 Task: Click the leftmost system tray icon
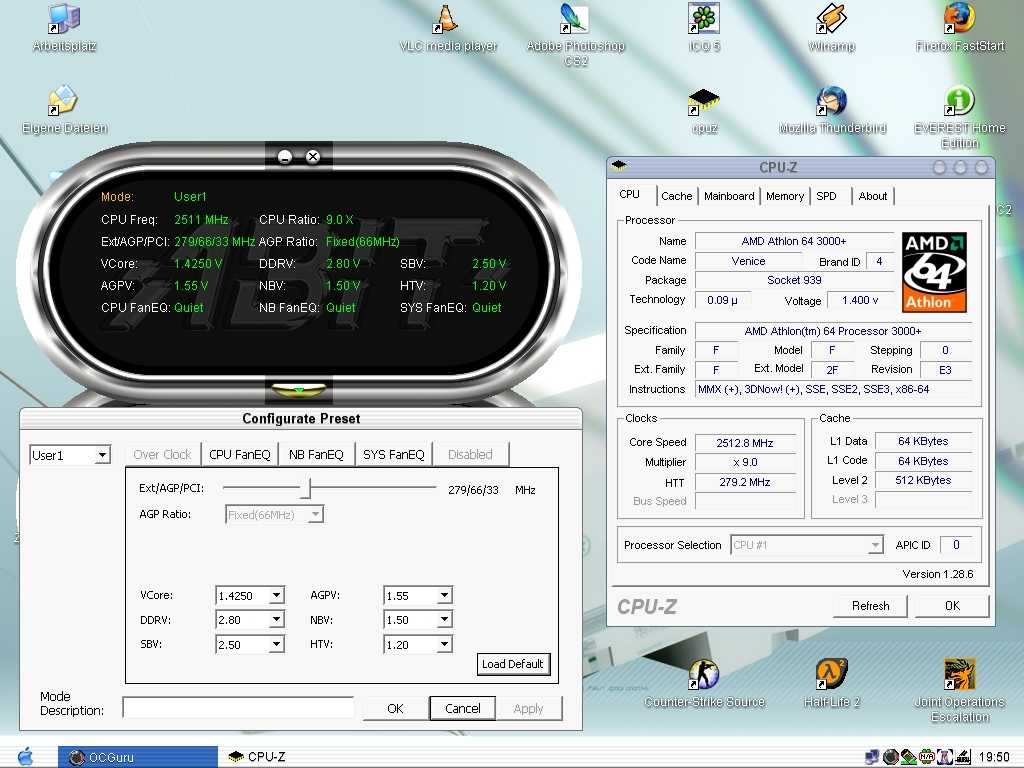tap(871, 757)
